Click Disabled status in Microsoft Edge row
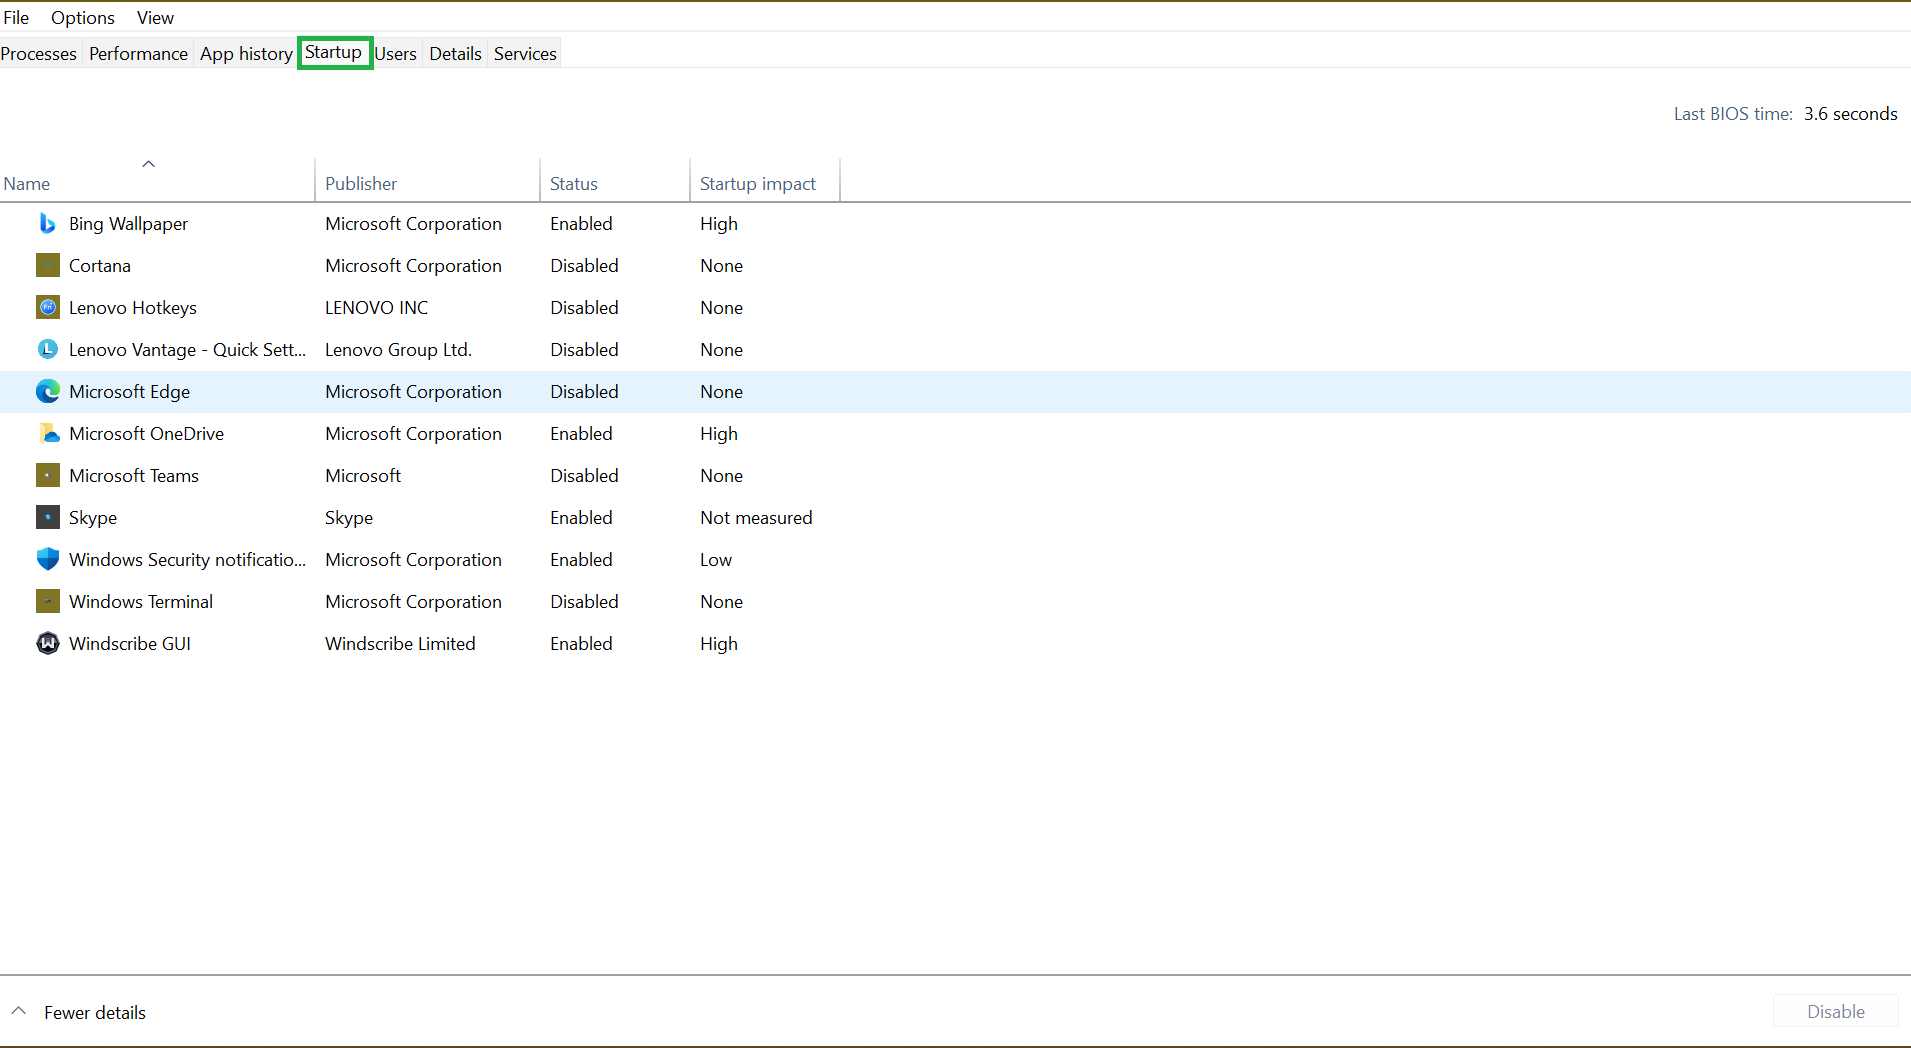Viewport: 1911px width, 1048px height. pos(584,391)
